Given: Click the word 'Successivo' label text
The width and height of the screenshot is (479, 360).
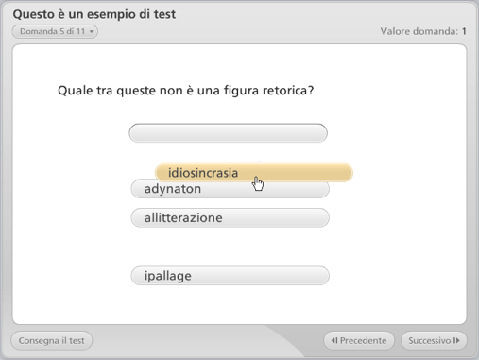Looking at the screenshot, I should pyautogui.click(x=430, y=340).
